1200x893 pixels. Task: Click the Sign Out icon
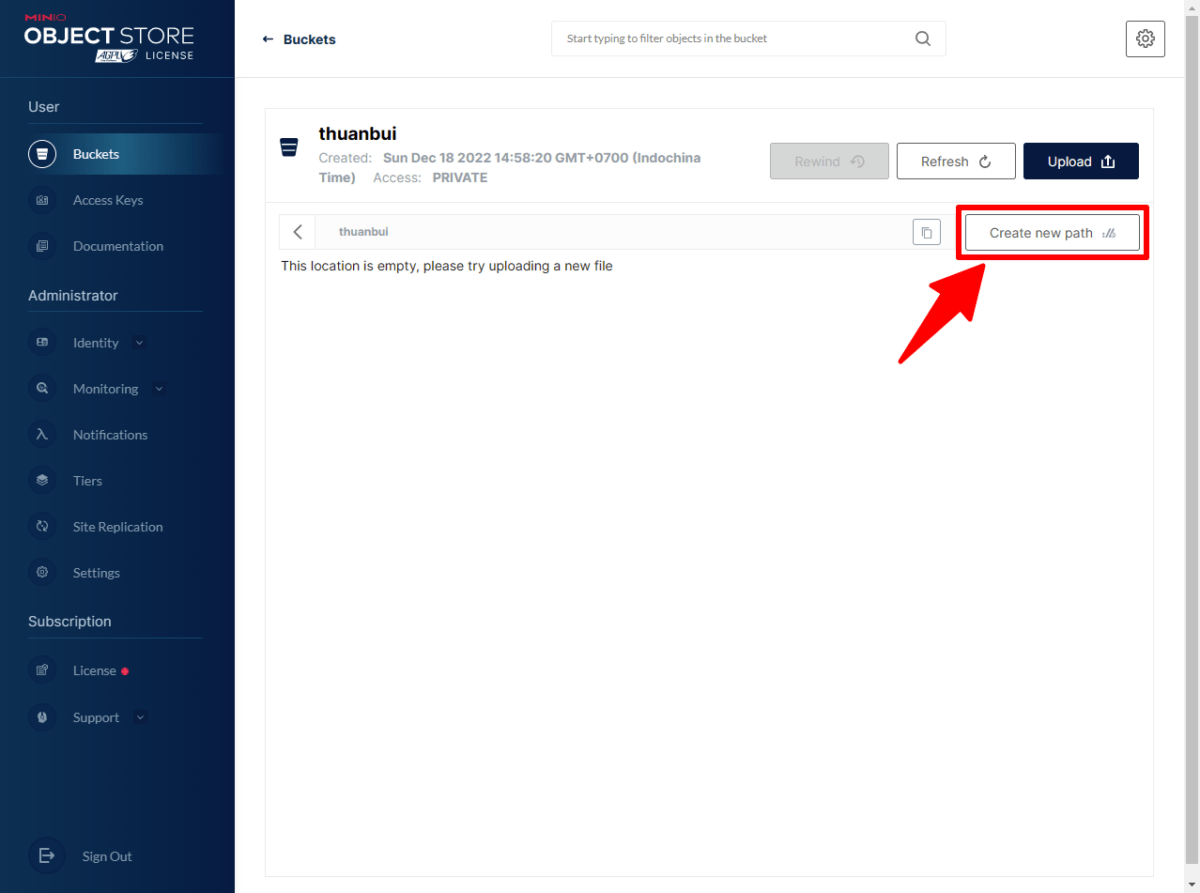click(x=46, y=856)
